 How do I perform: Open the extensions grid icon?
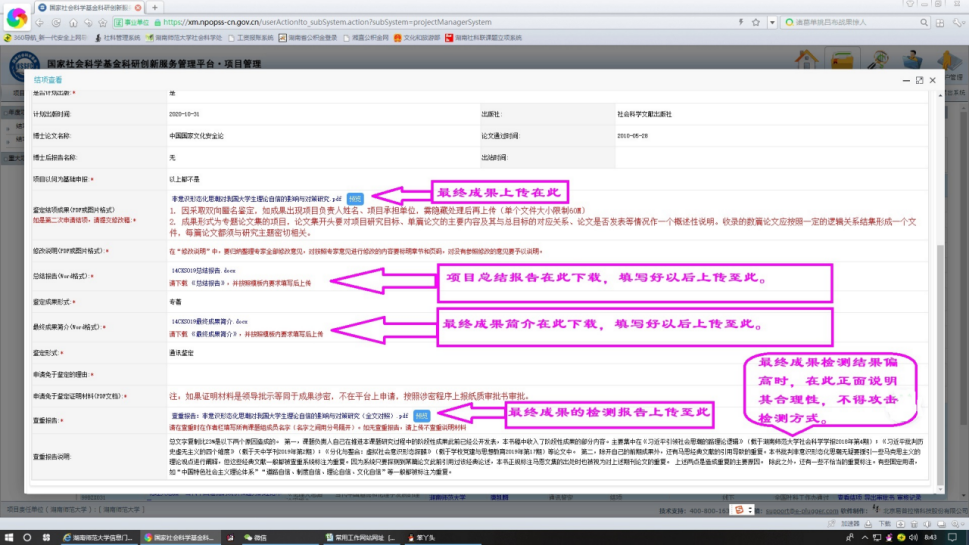940,22
